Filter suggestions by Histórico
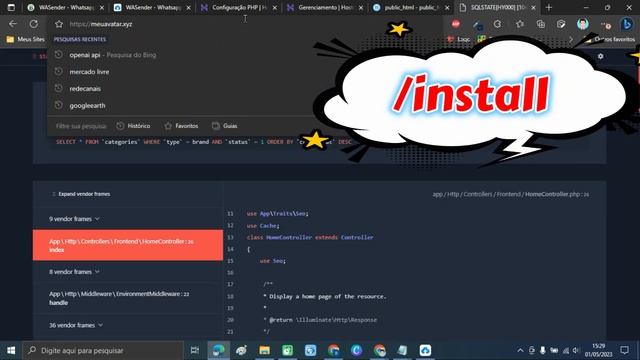 (133, 126)
